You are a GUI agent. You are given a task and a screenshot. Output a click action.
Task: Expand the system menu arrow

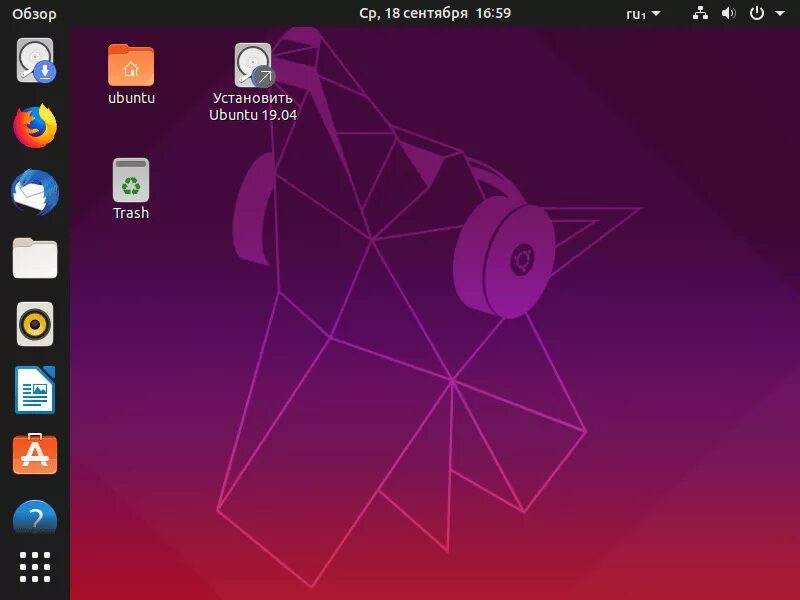[780, 13]
